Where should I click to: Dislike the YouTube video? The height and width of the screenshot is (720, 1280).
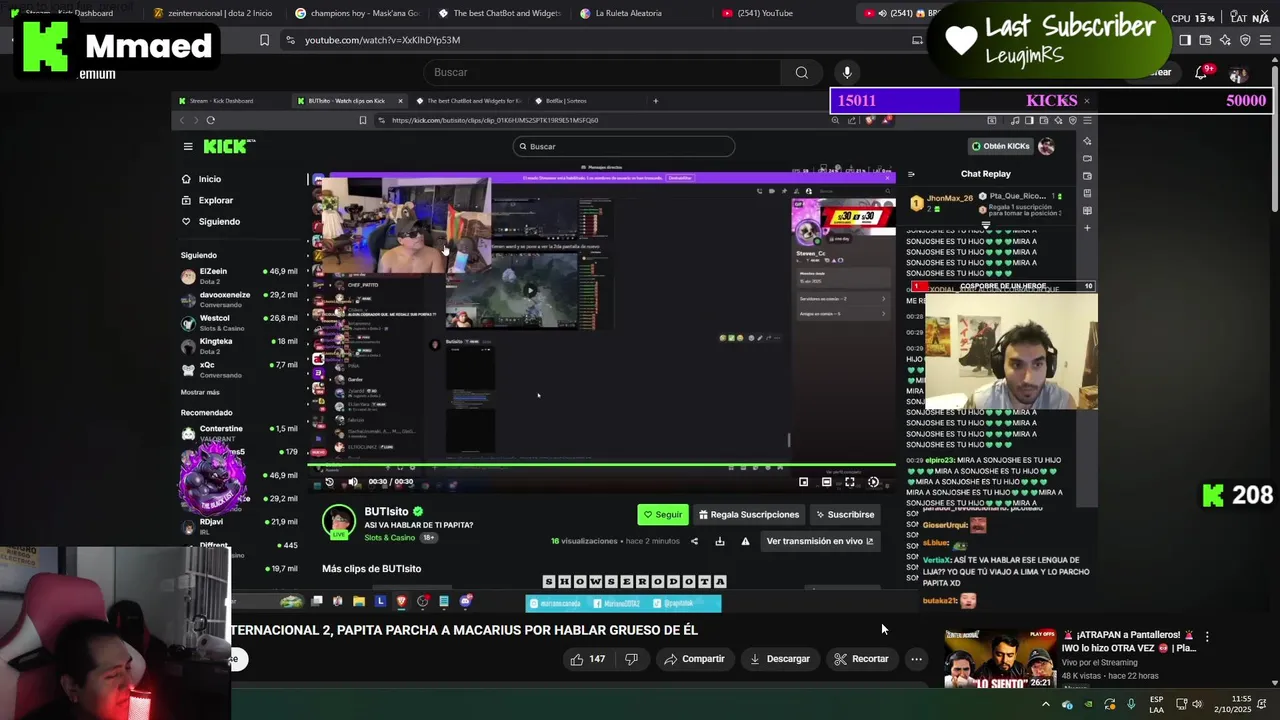tap(631, 659)
